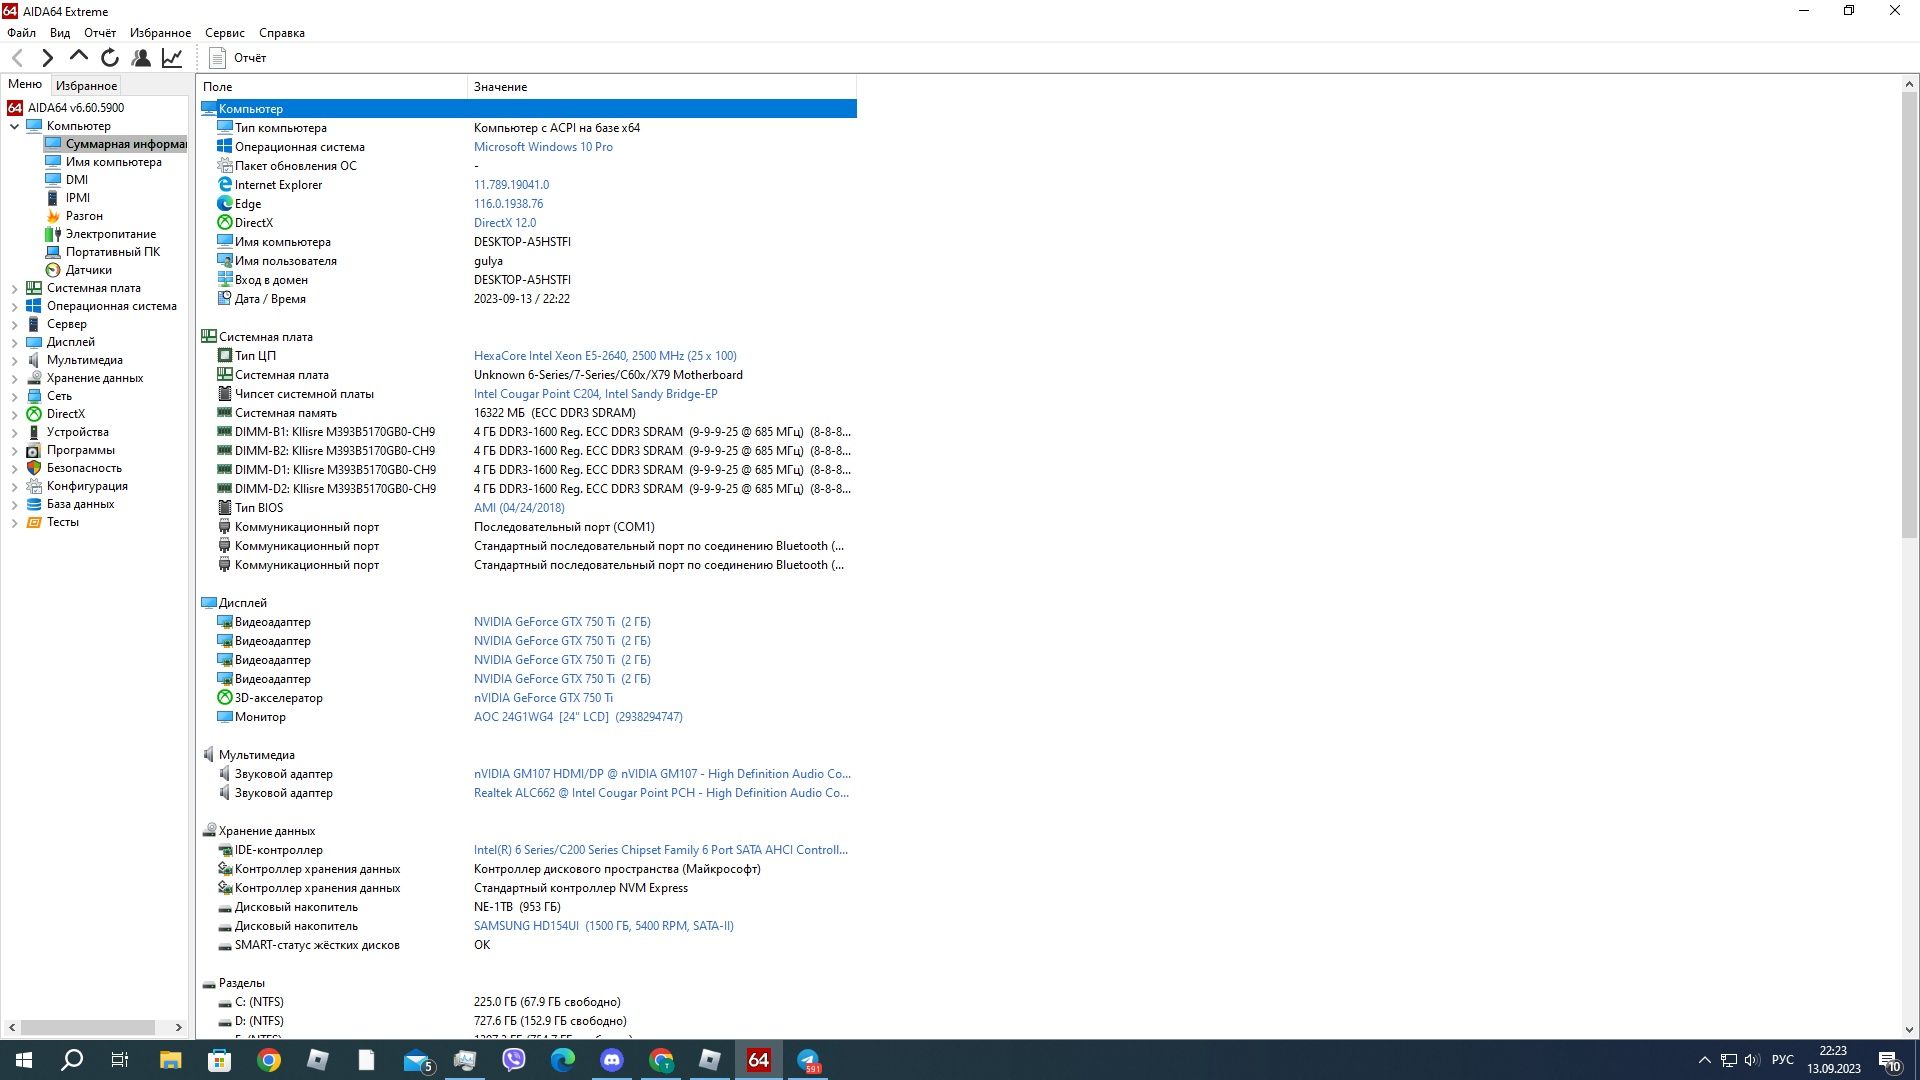The height and width of the screenshot is (1080, 1920).
Task: Expand the Мультимедиа tree node
Action: 14,360
